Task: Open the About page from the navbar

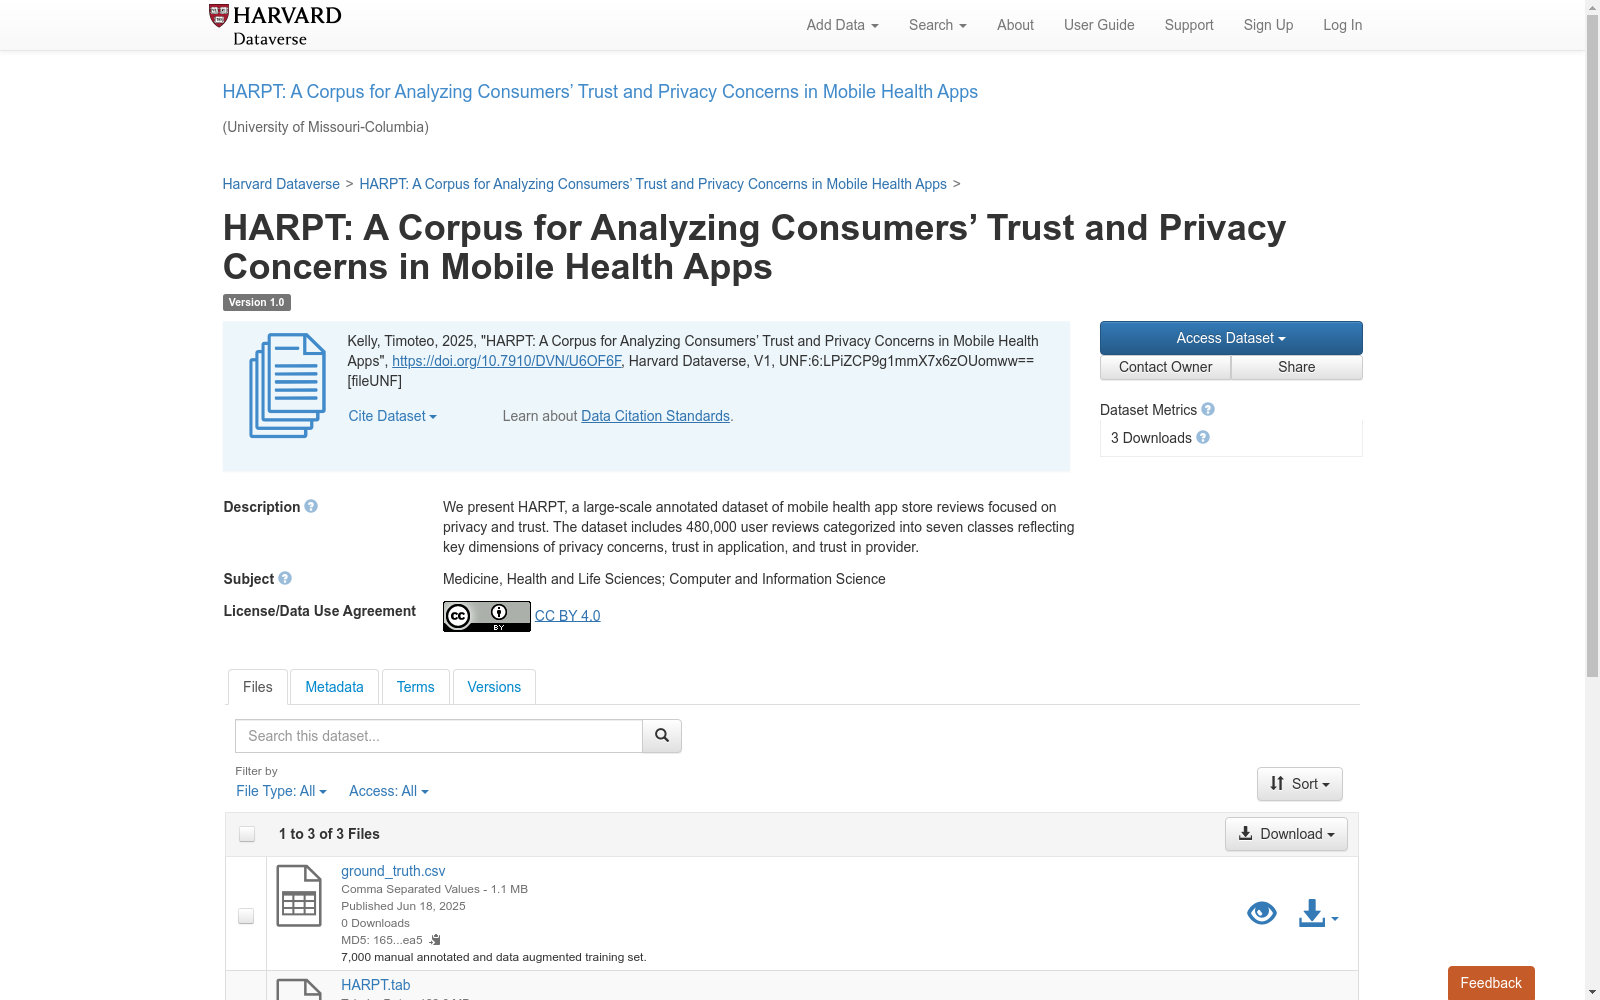Action: click(1015, 25)
